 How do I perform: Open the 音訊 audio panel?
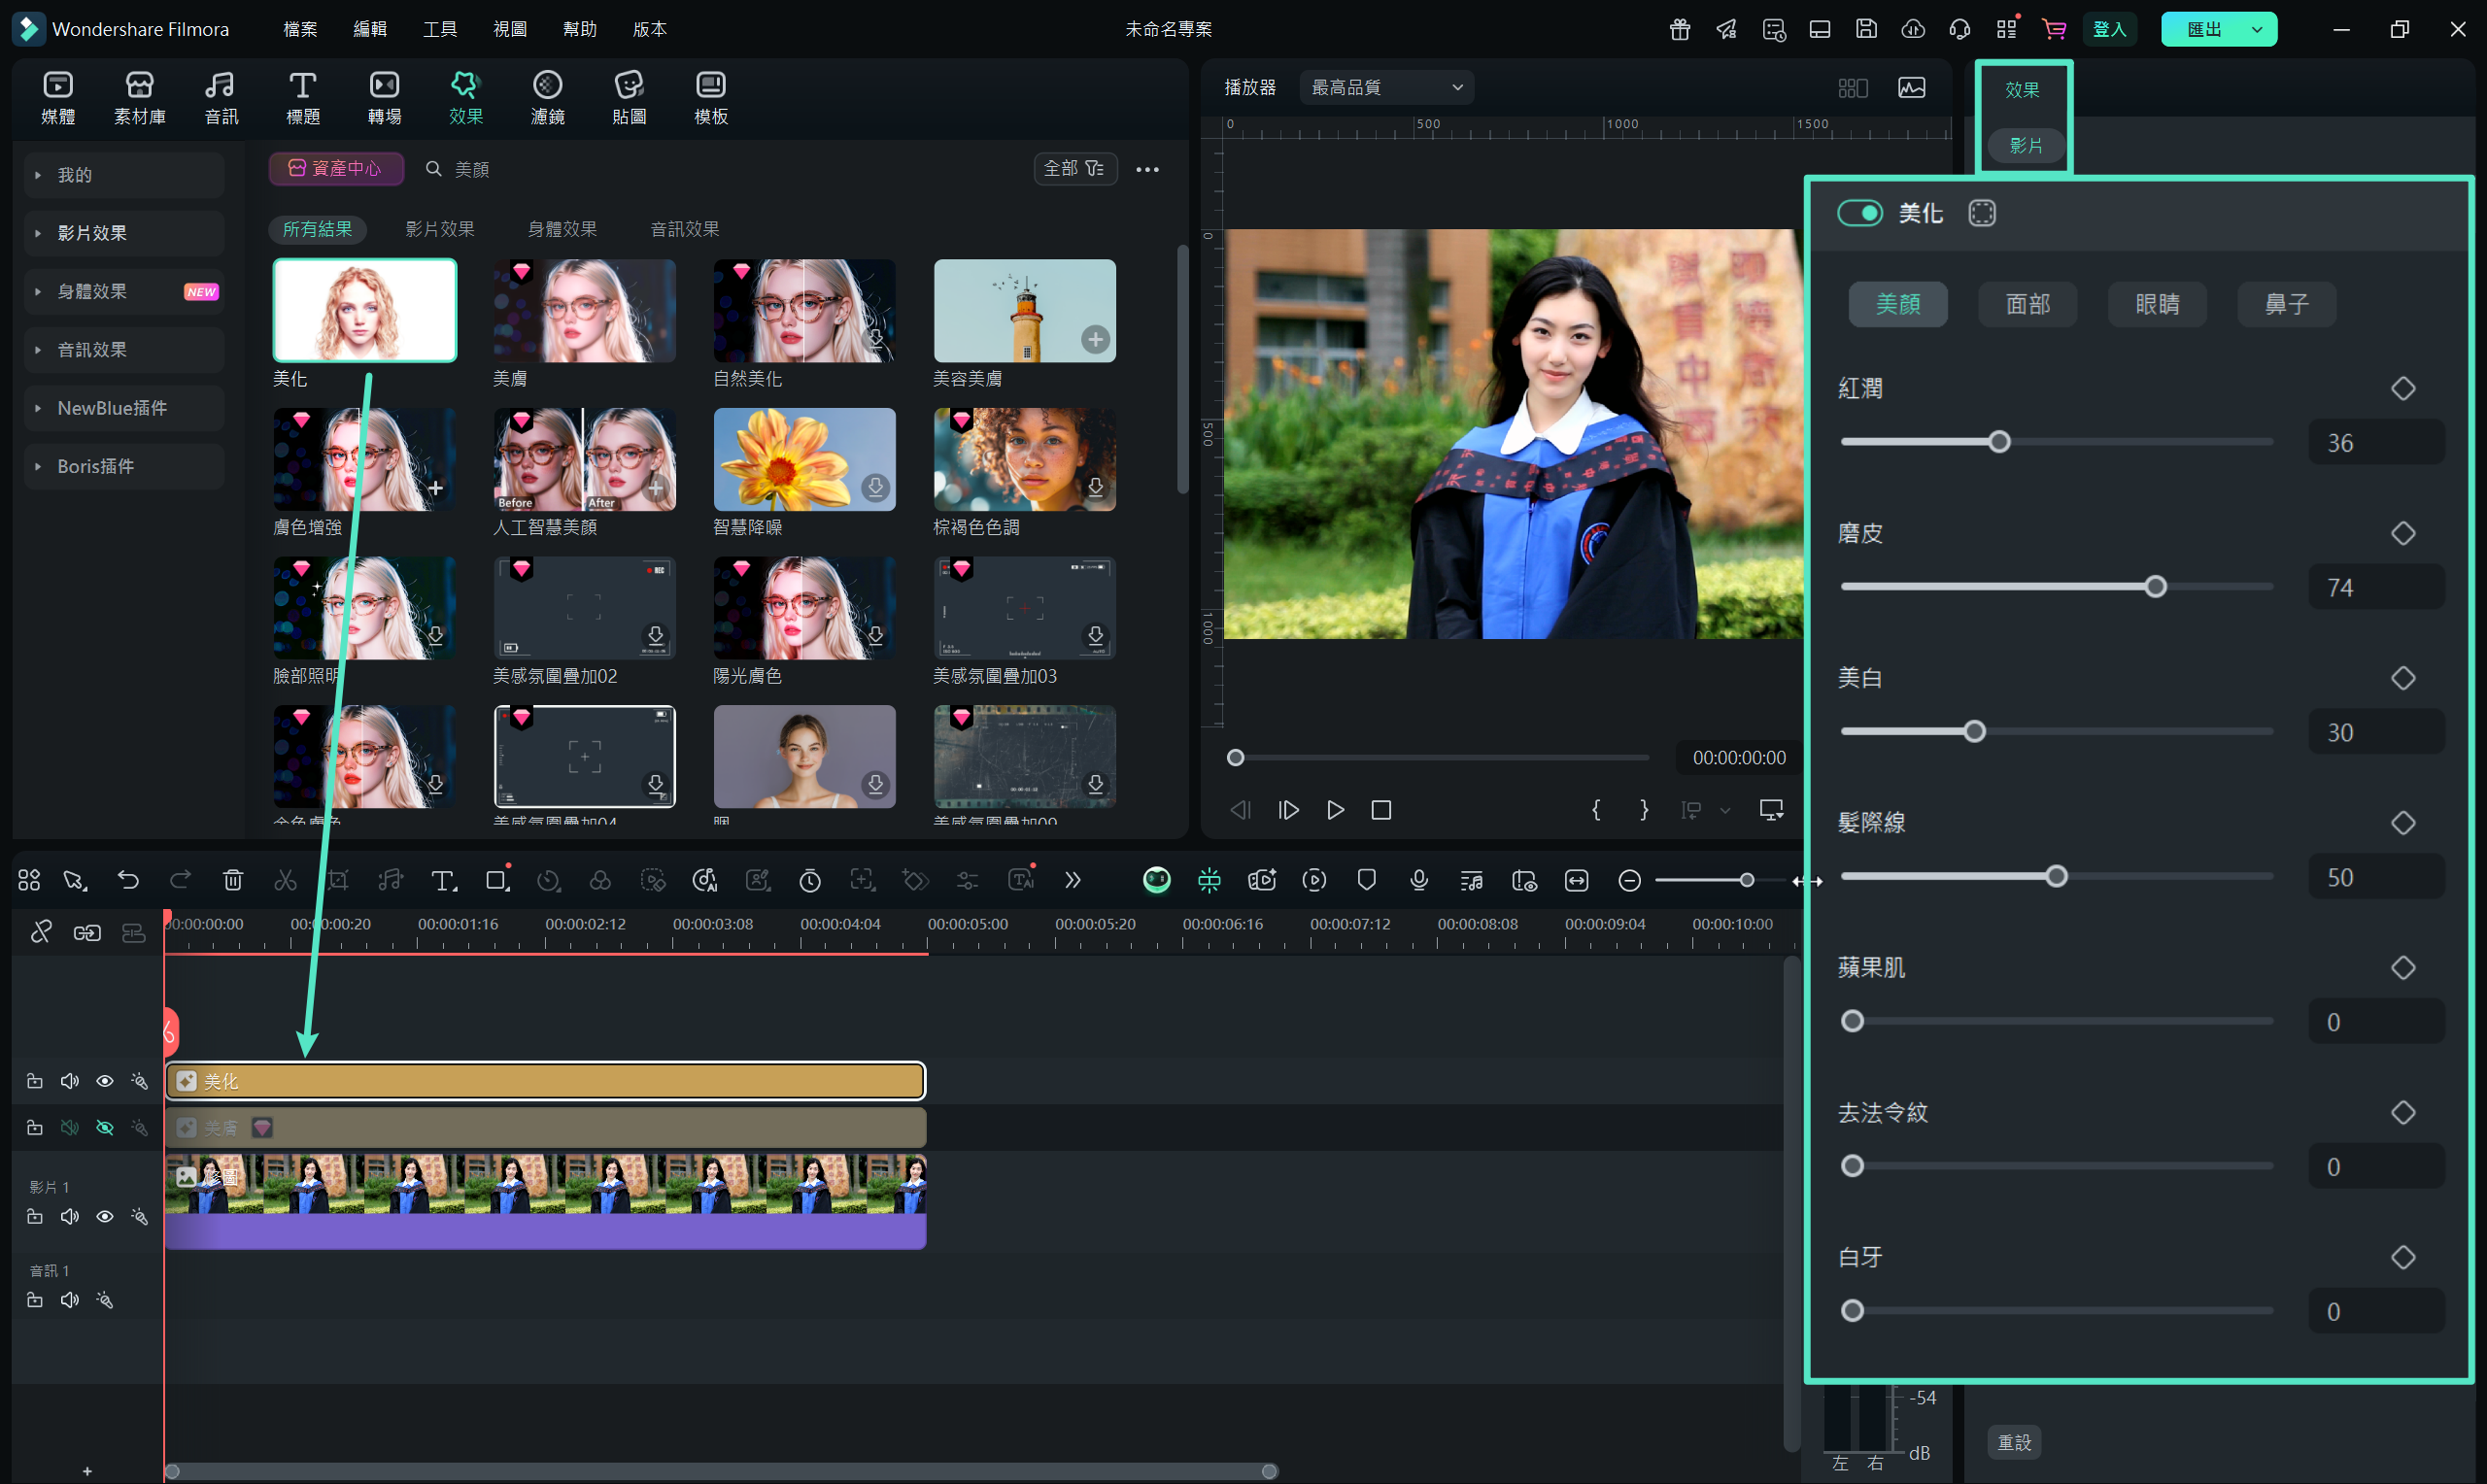[x=221, y=98]
